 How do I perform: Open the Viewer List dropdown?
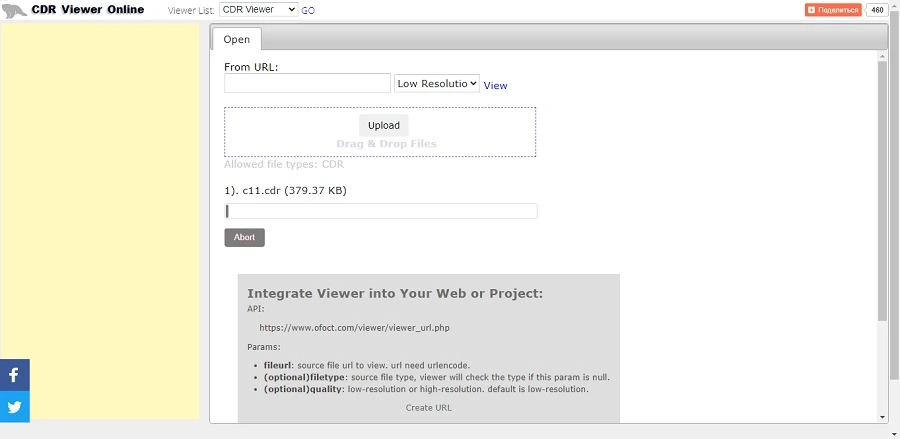[x=258, y=10]
